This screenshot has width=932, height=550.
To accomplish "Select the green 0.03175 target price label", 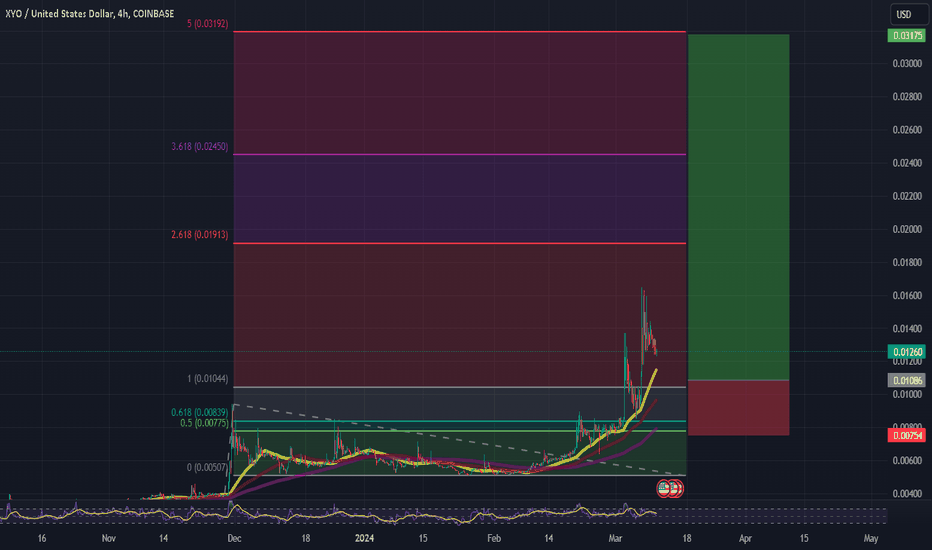I will (x=906, y=36).
